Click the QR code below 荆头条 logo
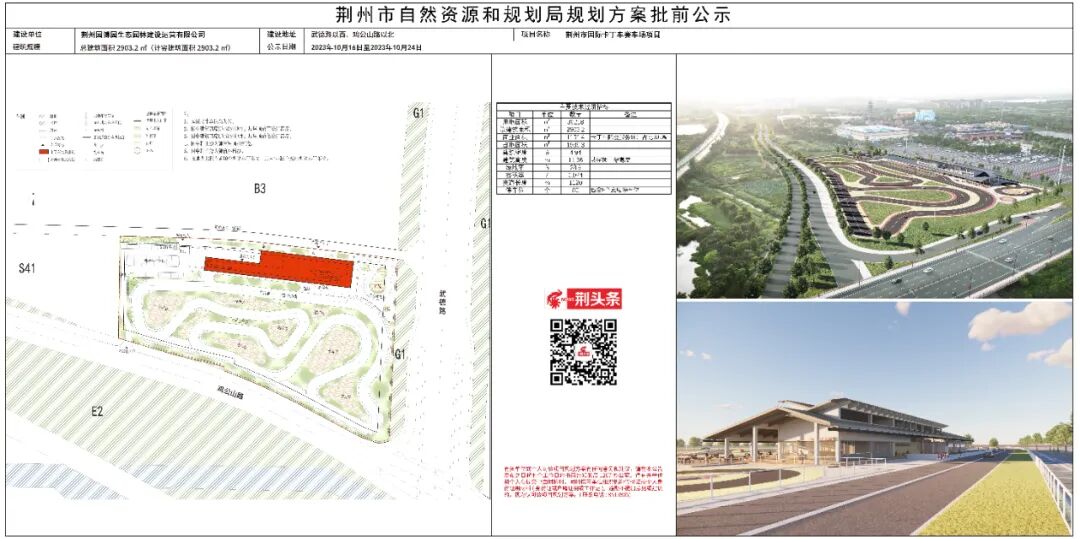1080x539 pixels. 583,352
